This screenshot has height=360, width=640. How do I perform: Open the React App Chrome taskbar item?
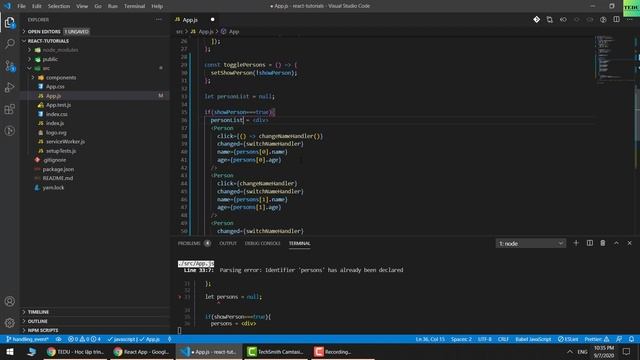(x=142, y=351)
